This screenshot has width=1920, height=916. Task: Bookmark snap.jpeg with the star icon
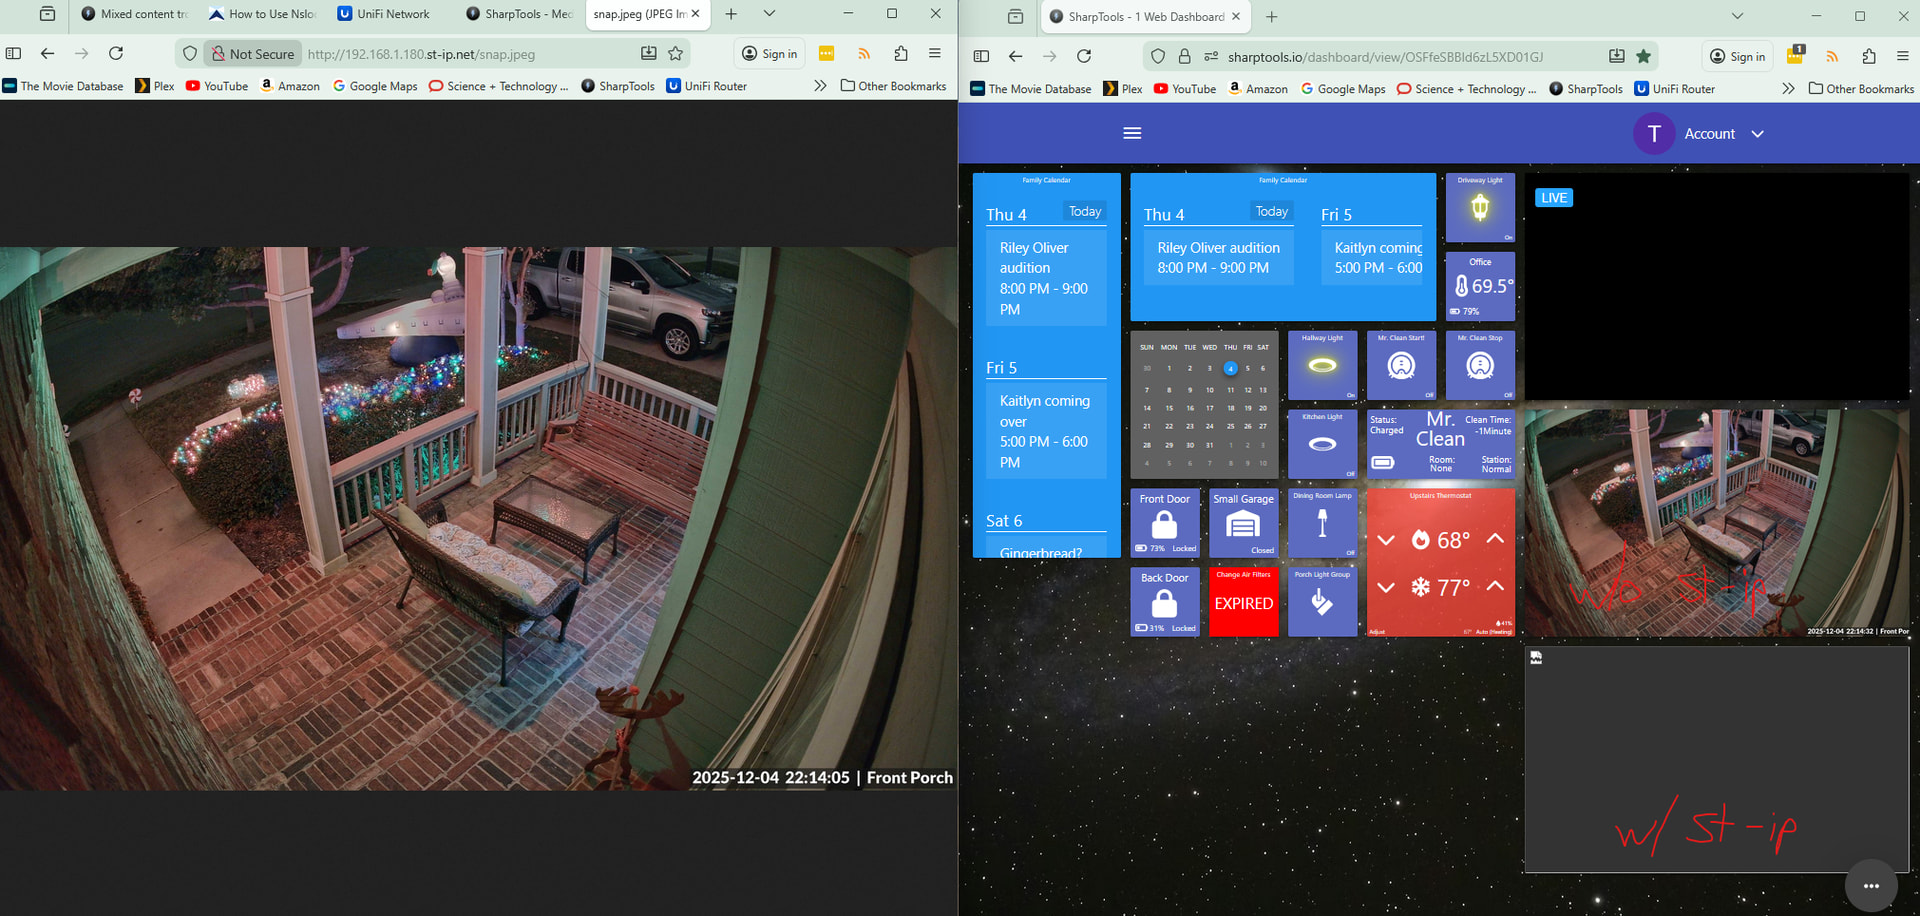click(x=676, y=54)
